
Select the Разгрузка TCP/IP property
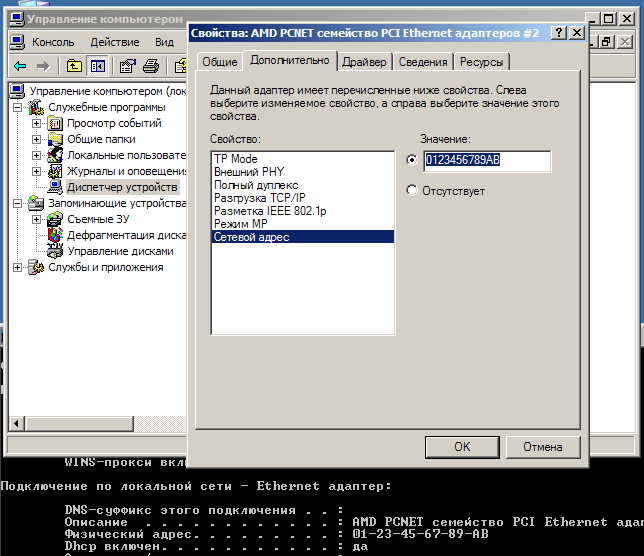click(303, 198)
